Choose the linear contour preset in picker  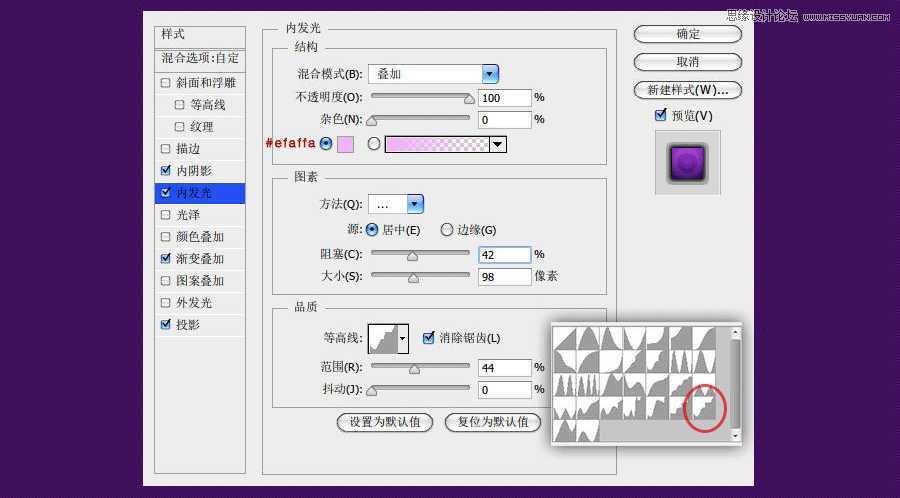566,340
